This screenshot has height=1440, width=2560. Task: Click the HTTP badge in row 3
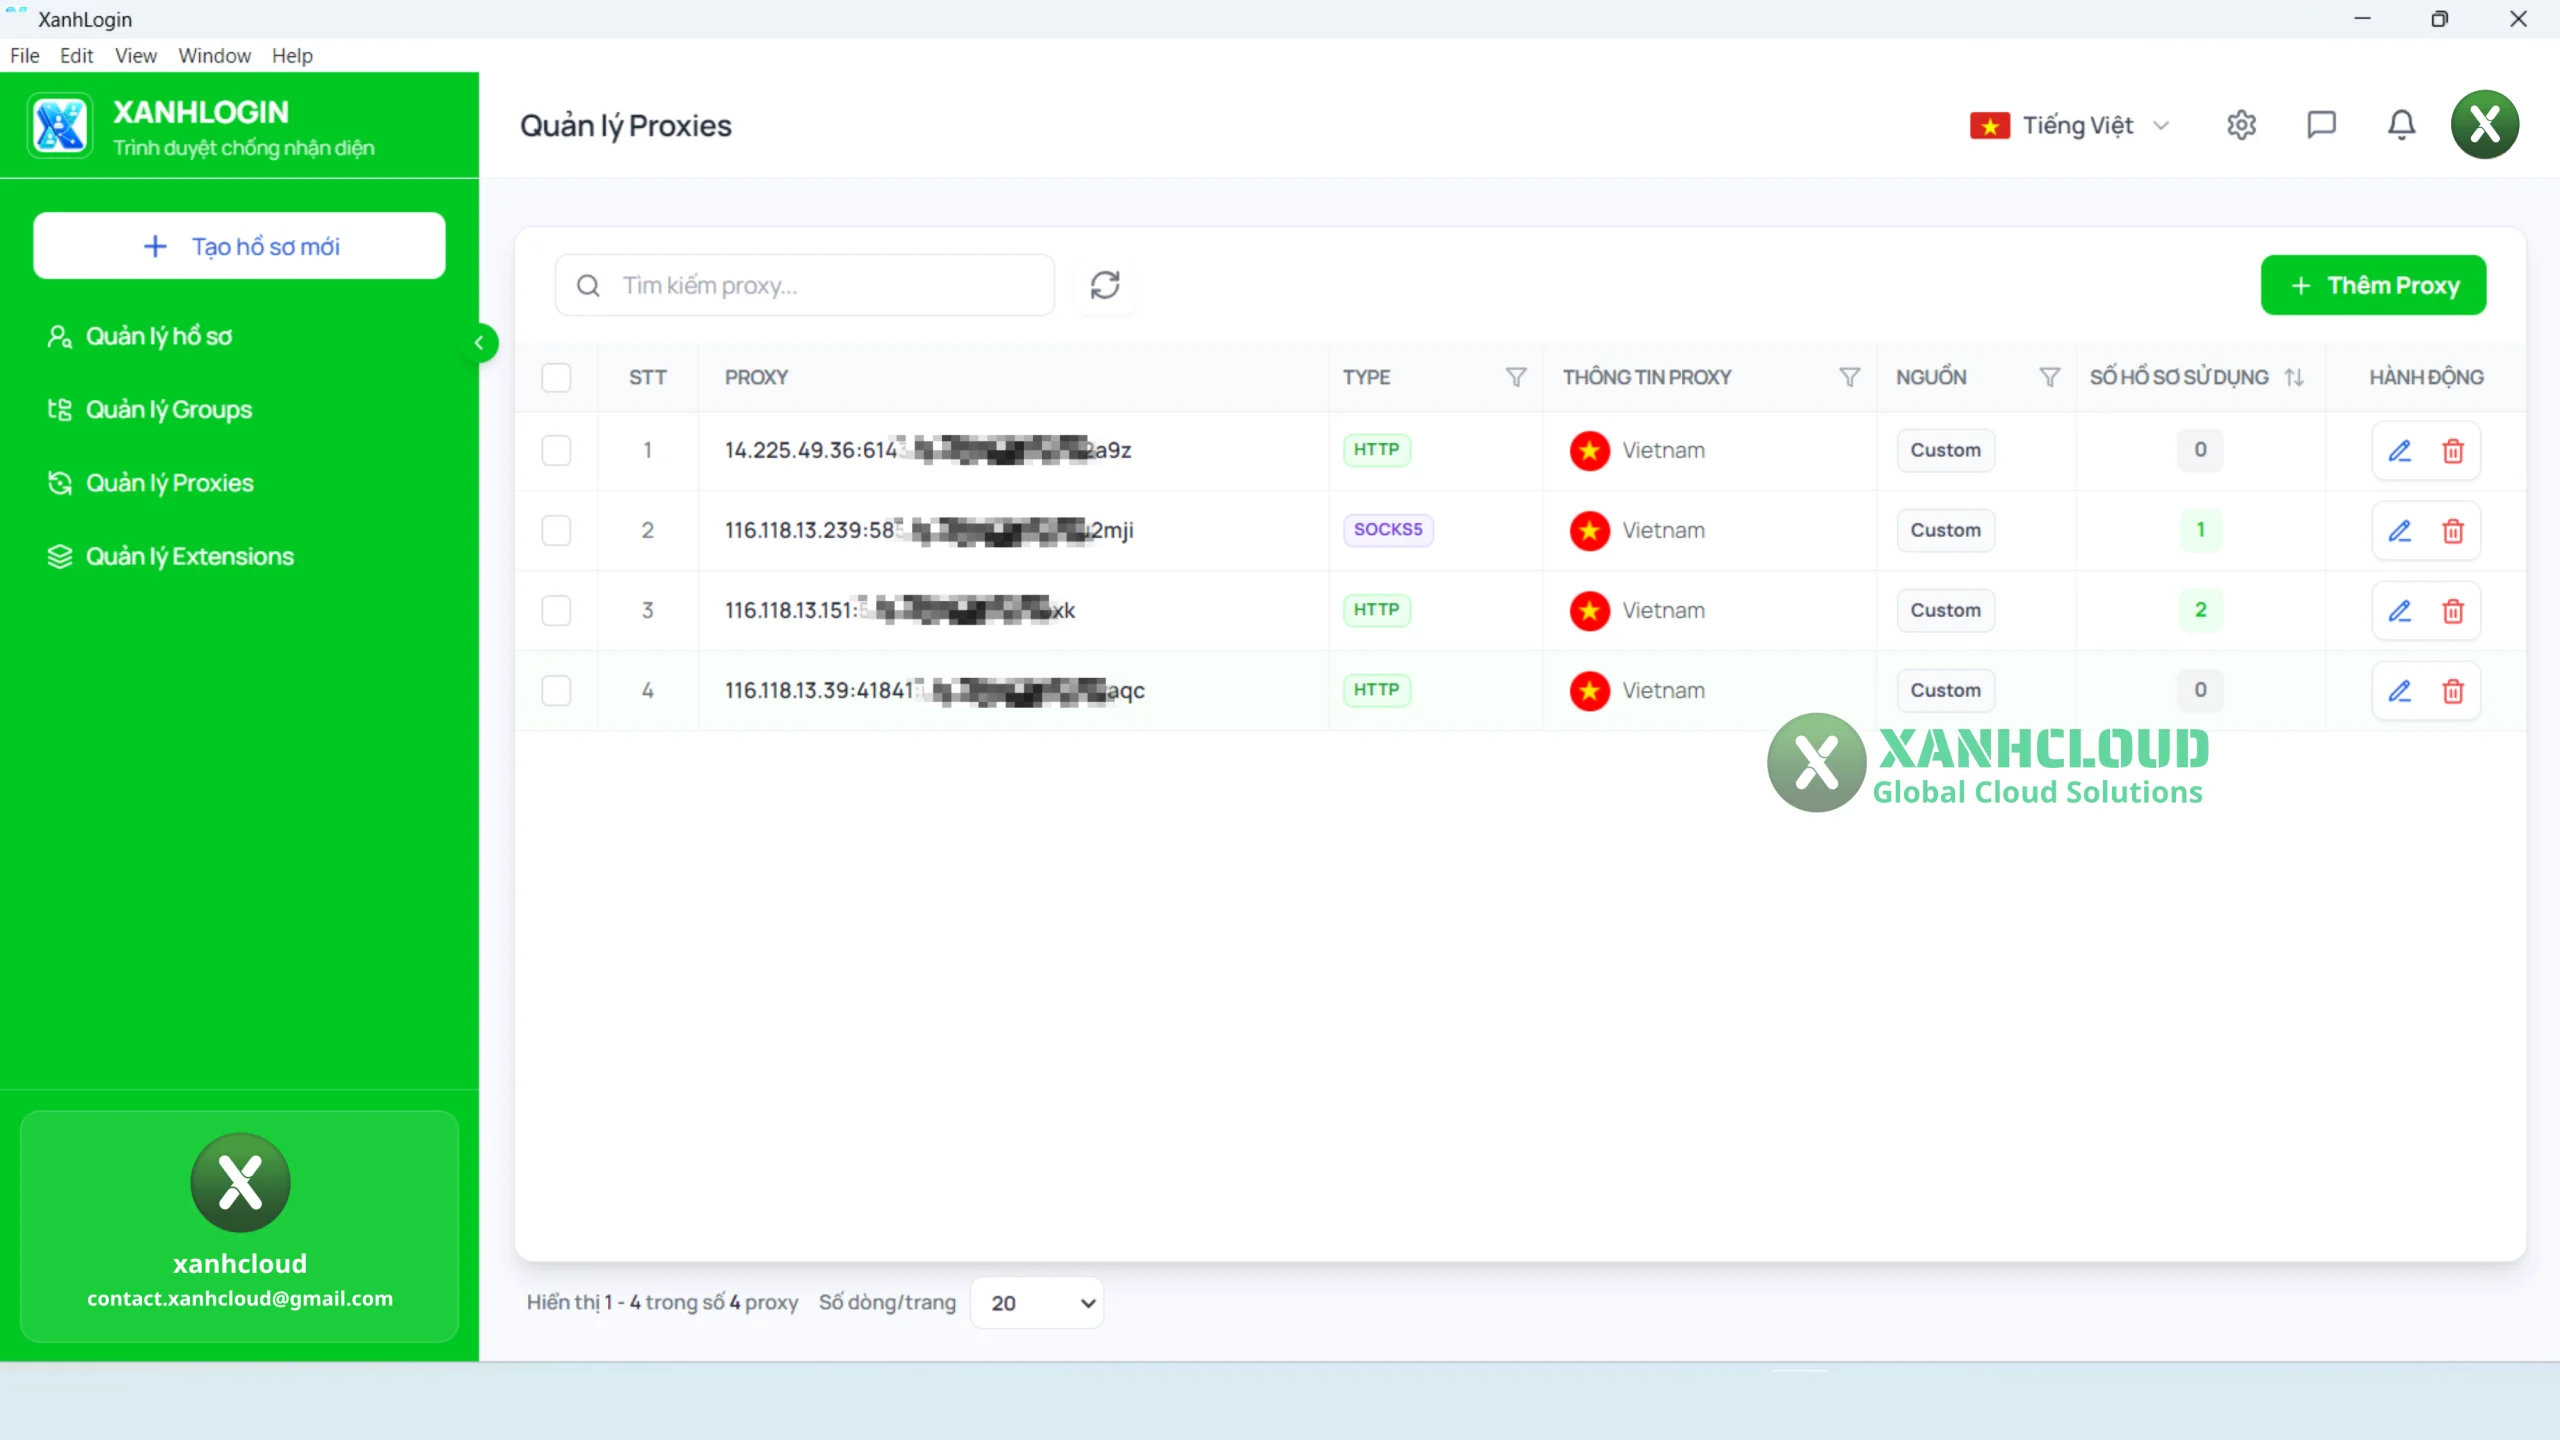click(x=1376, y=610)
